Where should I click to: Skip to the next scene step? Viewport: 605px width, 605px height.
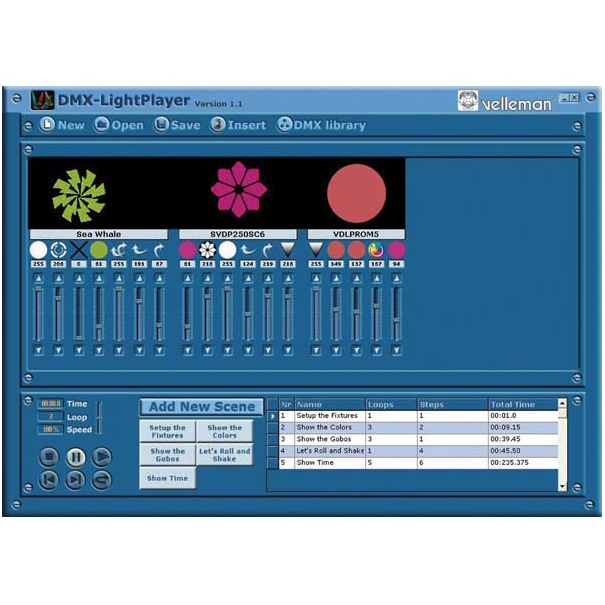[x=75, y=480]
